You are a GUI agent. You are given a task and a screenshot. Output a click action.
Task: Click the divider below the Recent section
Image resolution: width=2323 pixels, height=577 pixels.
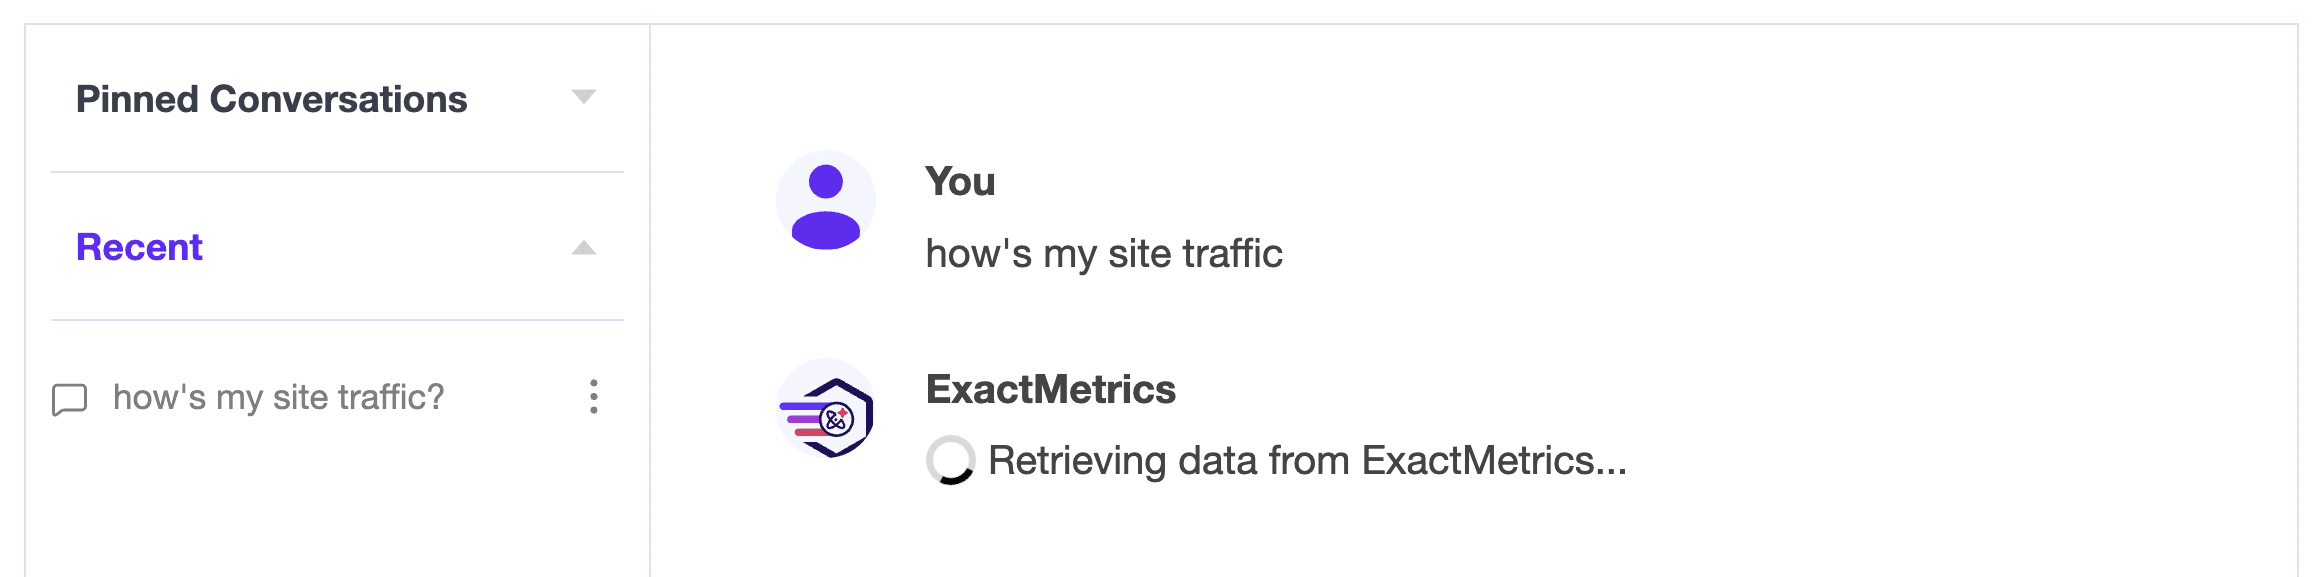(x=337, y=320)
